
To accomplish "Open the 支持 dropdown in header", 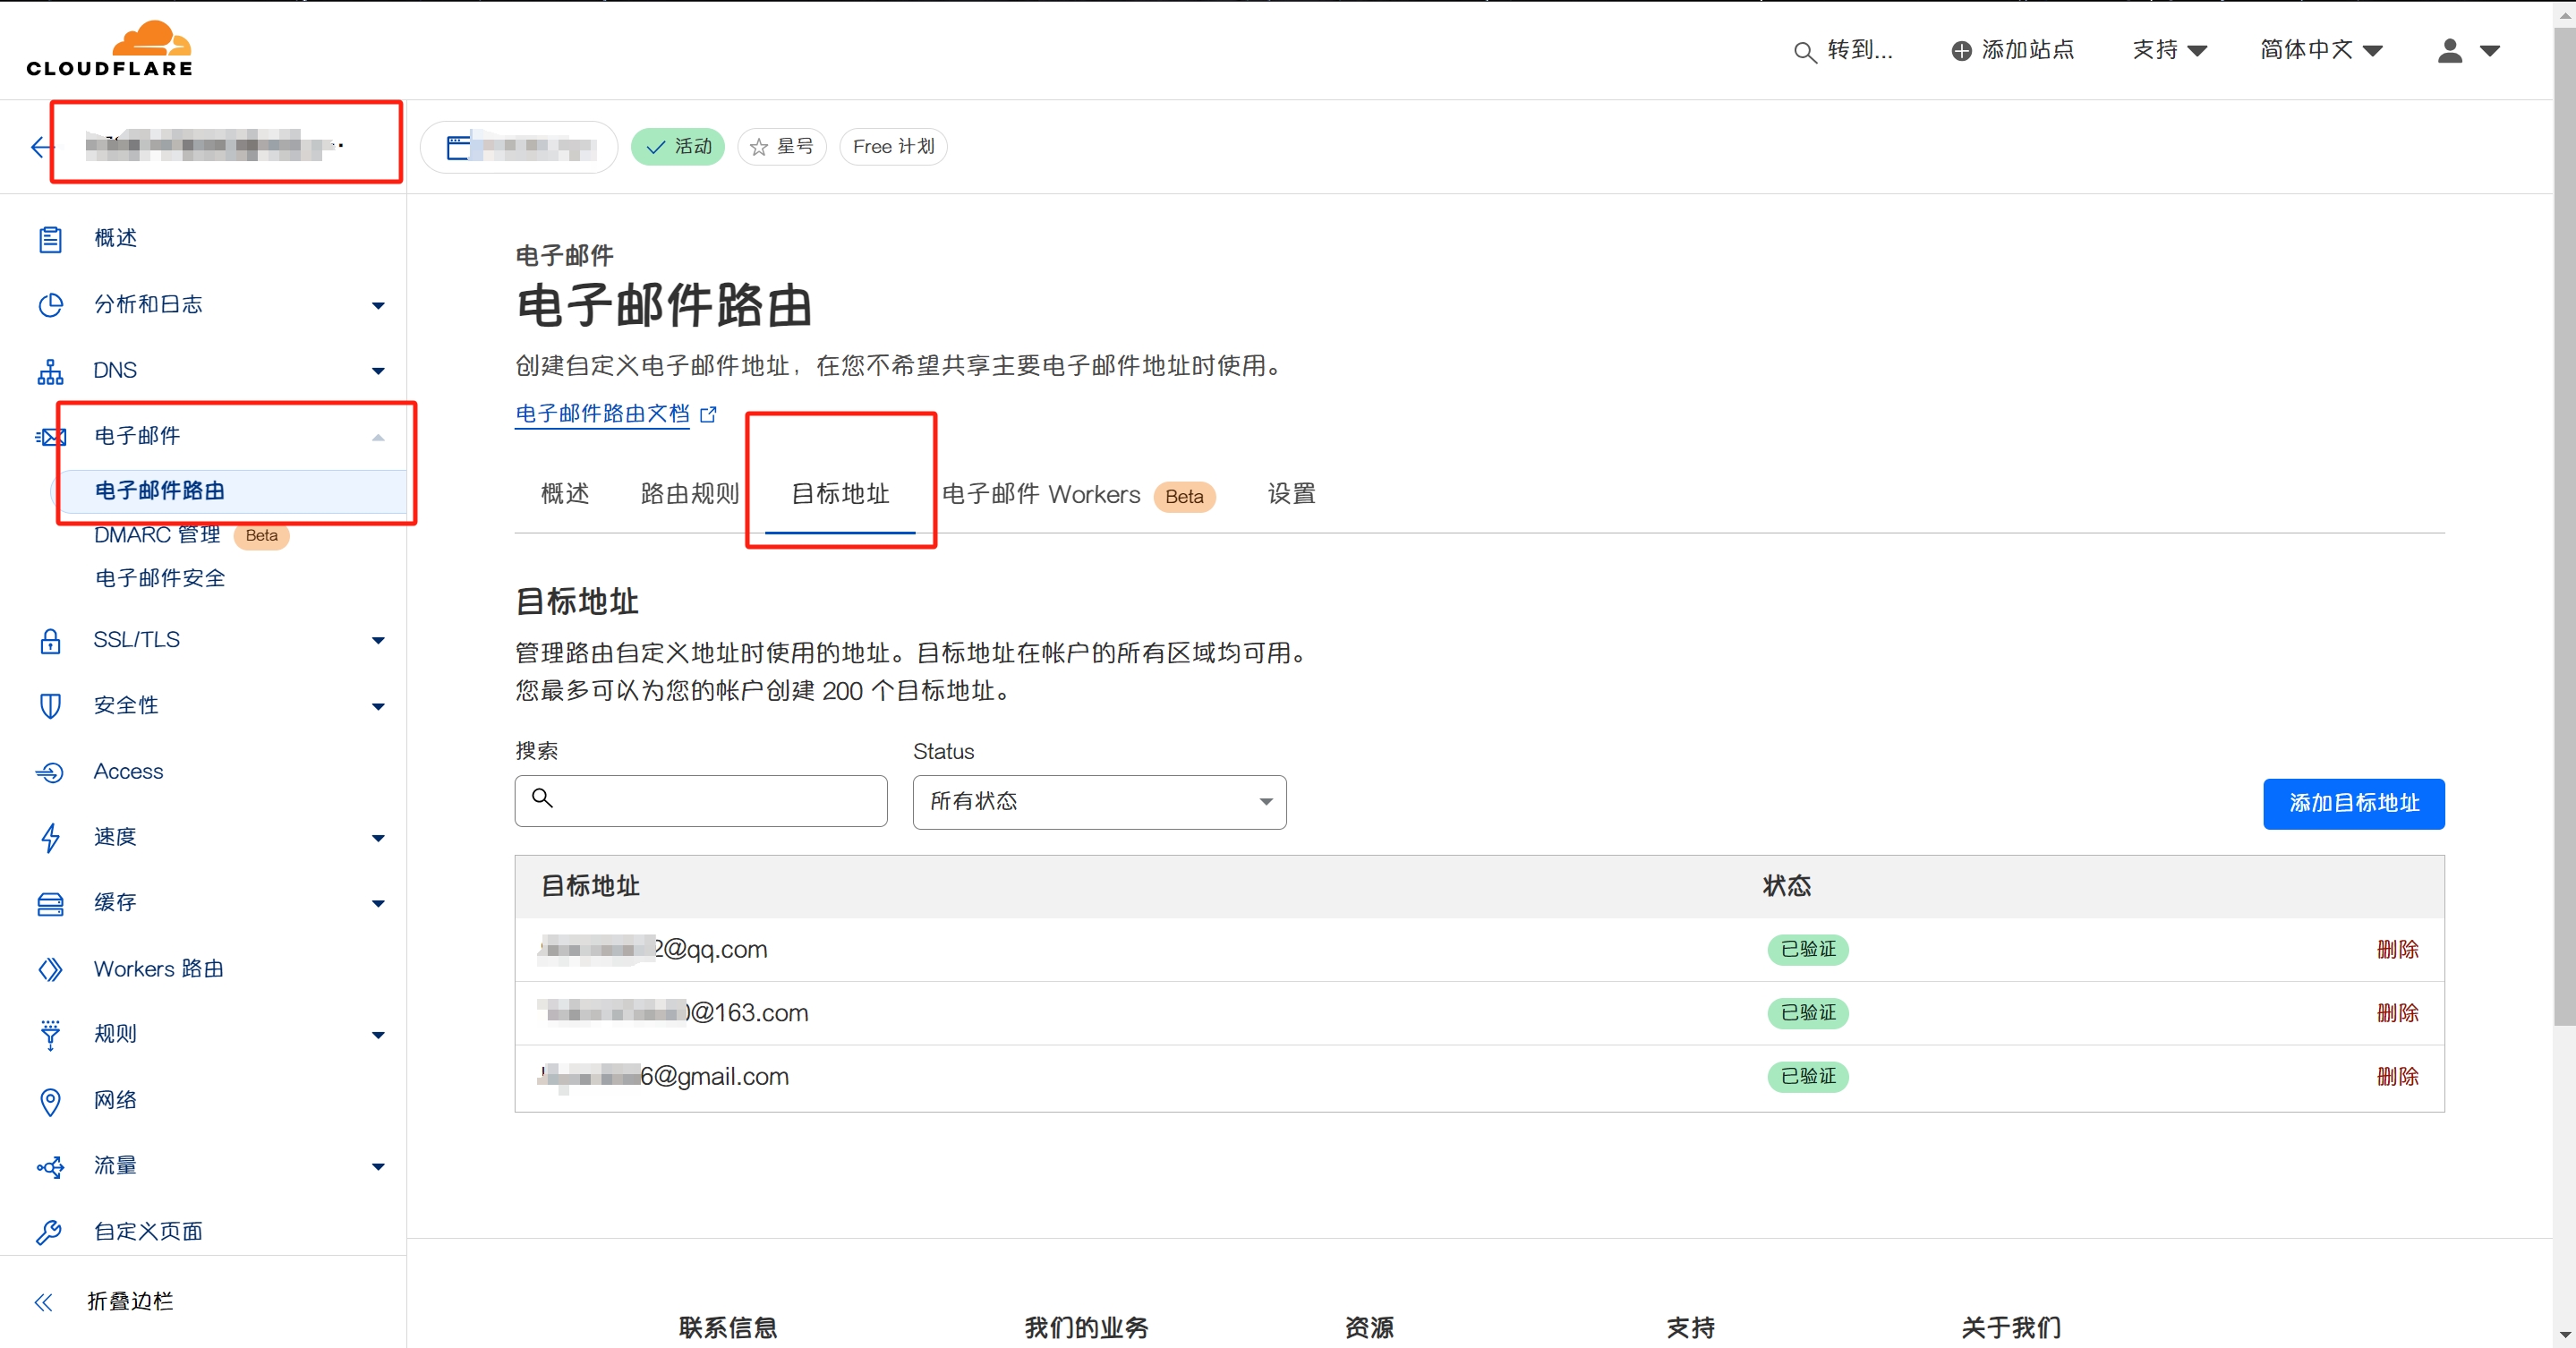I will [x=2169, y=50].
